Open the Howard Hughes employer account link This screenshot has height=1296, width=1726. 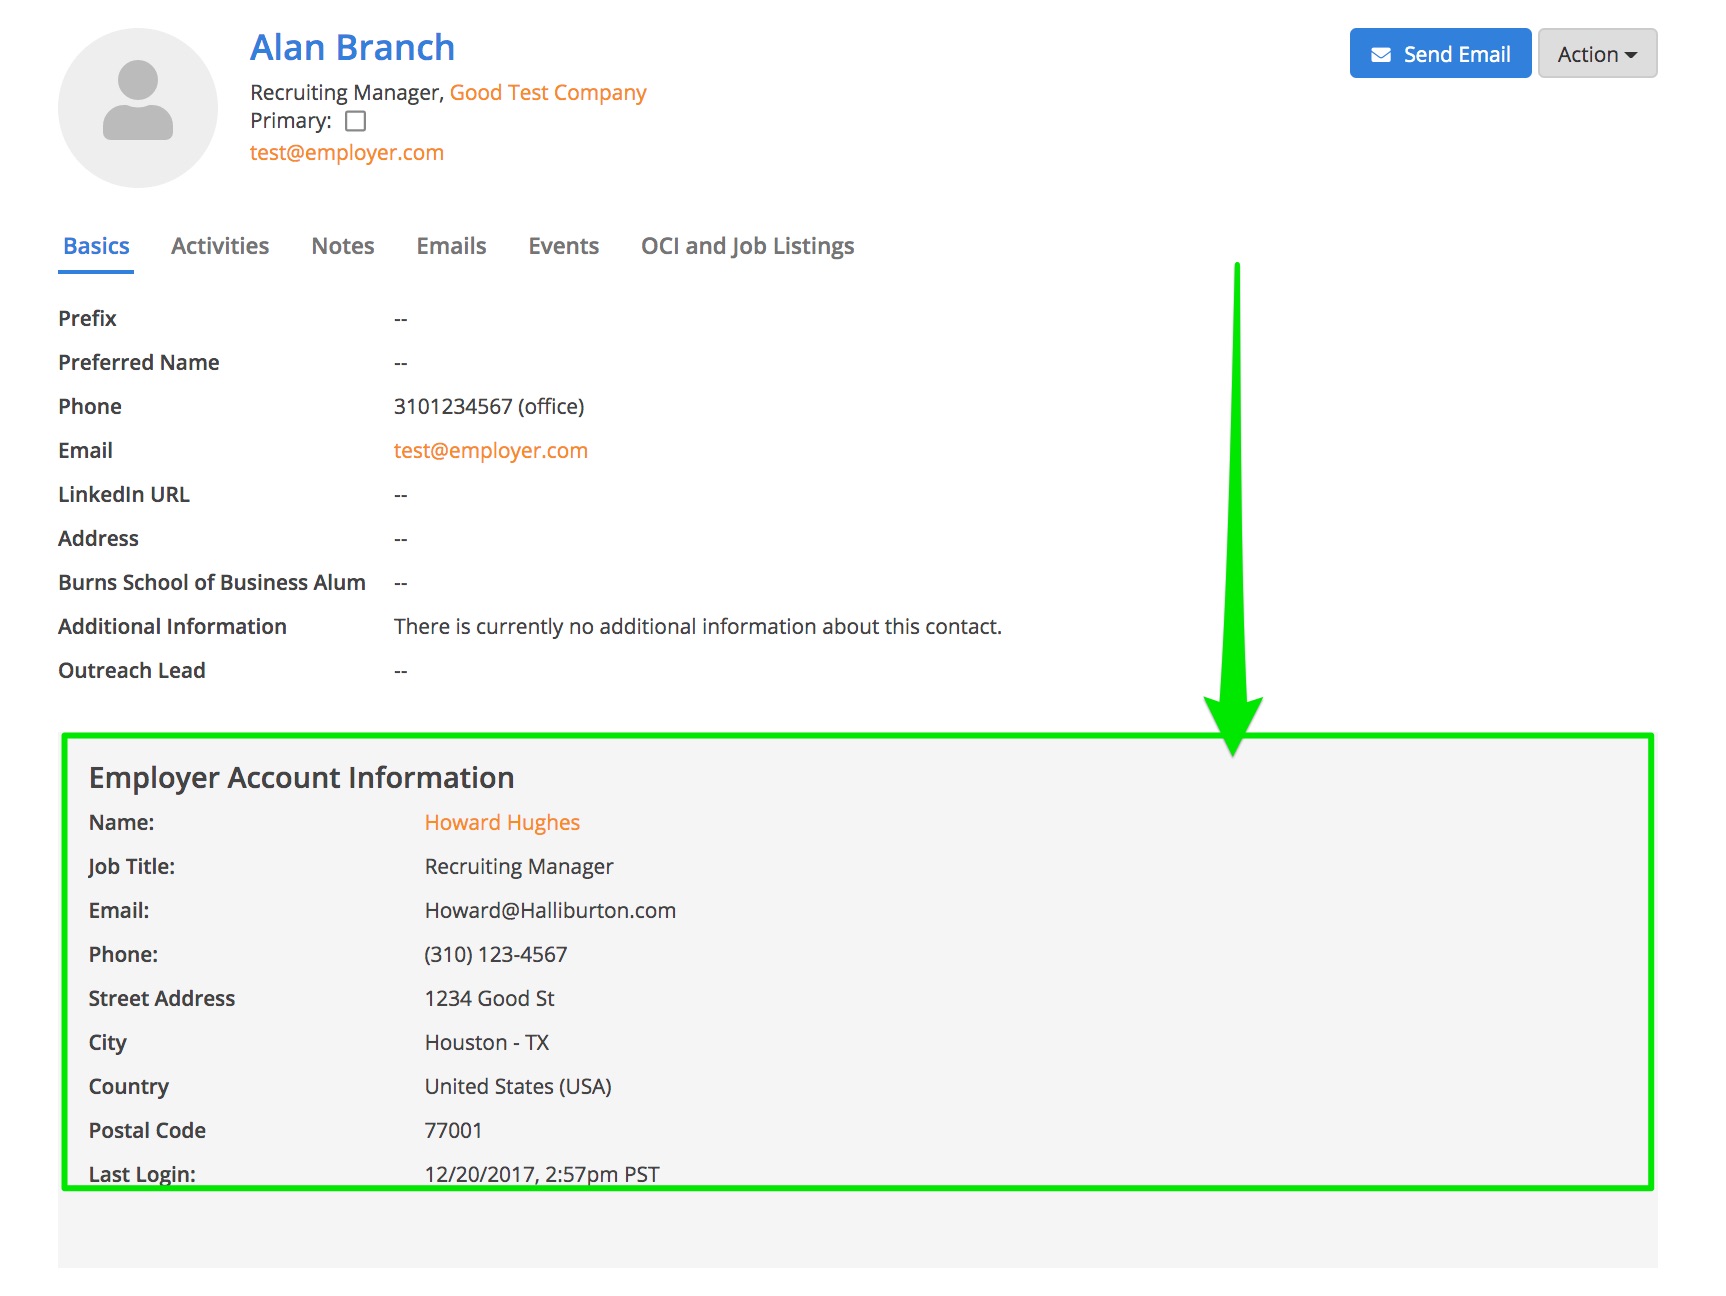[502, 823]
